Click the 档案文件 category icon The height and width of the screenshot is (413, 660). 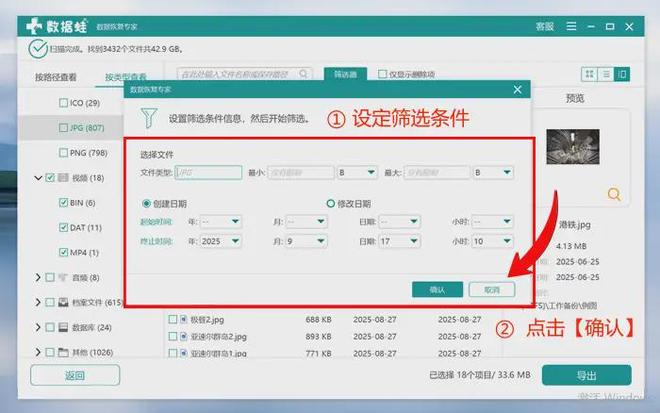(x=63, y=302)
